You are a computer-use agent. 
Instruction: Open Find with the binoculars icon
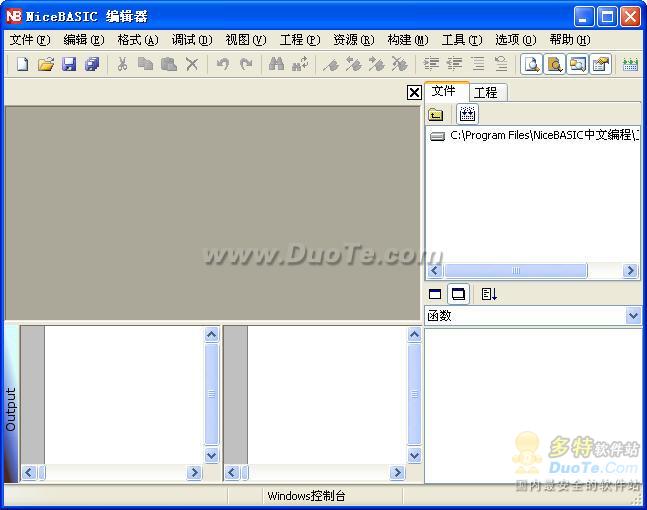276,64
